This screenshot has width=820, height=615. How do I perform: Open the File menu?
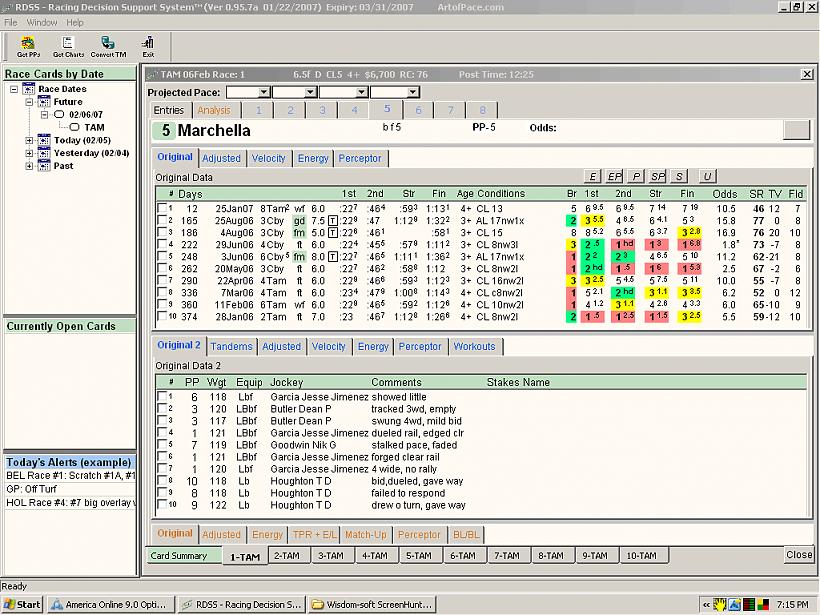pos(10,22)
